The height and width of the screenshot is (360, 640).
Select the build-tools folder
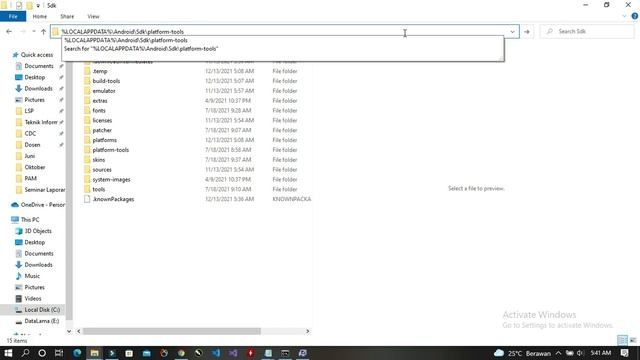pos(106,81)
